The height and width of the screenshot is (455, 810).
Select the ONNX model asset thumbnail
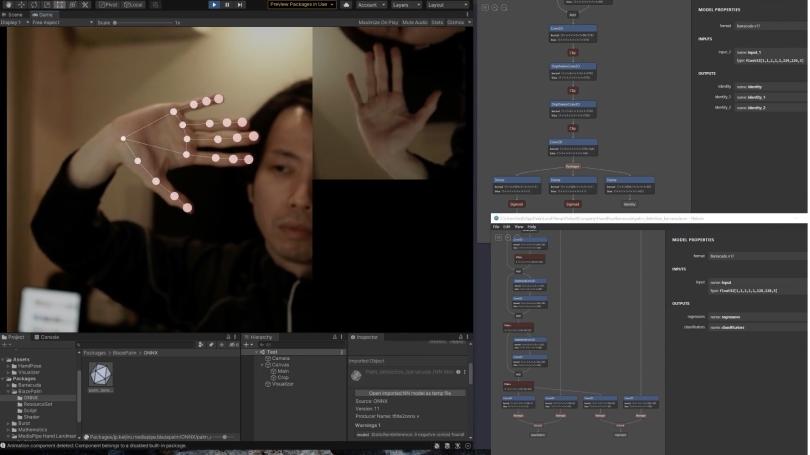pos(101,374)
